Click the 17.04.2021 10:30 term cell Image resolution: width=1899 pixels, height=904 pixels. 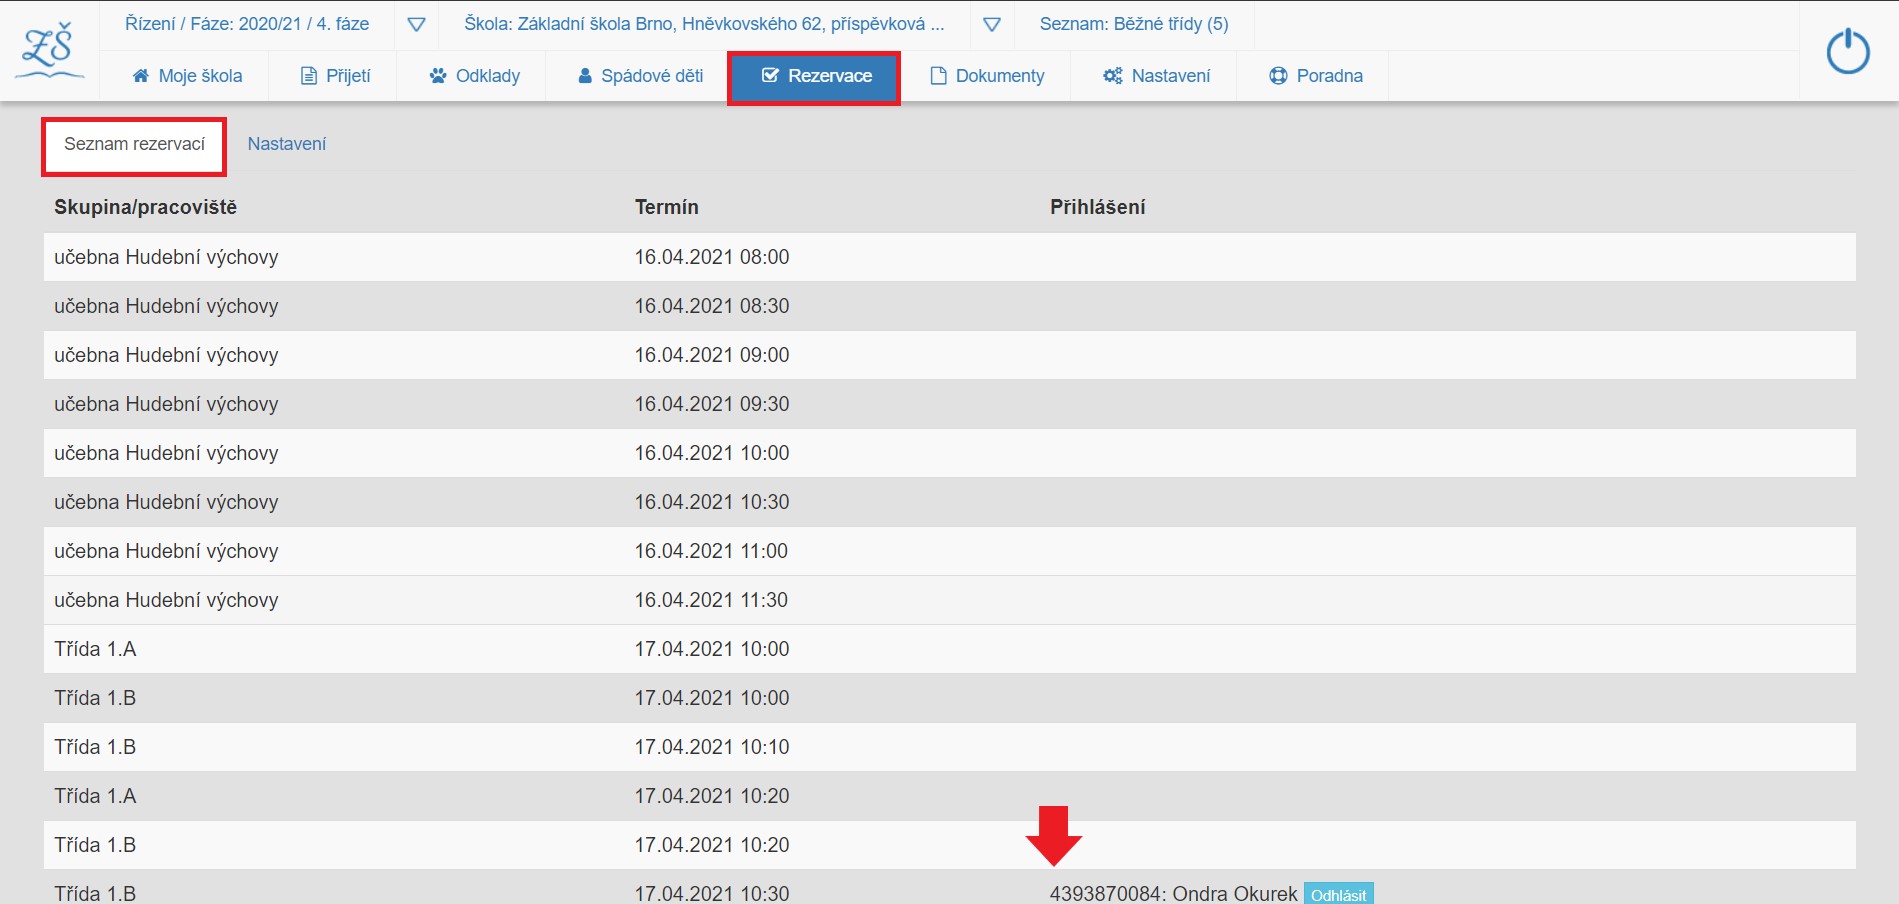point(712,893)
